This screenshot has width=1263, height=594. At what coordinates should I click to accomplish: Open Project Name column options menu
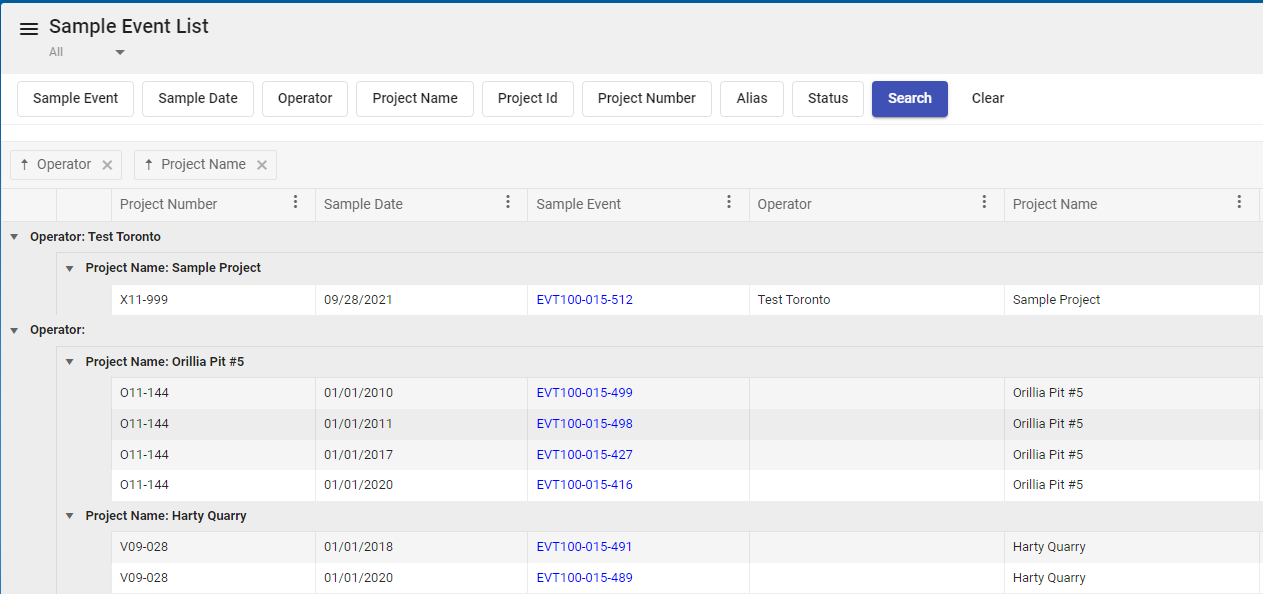pyautogui.click(x=1239, y=203)
